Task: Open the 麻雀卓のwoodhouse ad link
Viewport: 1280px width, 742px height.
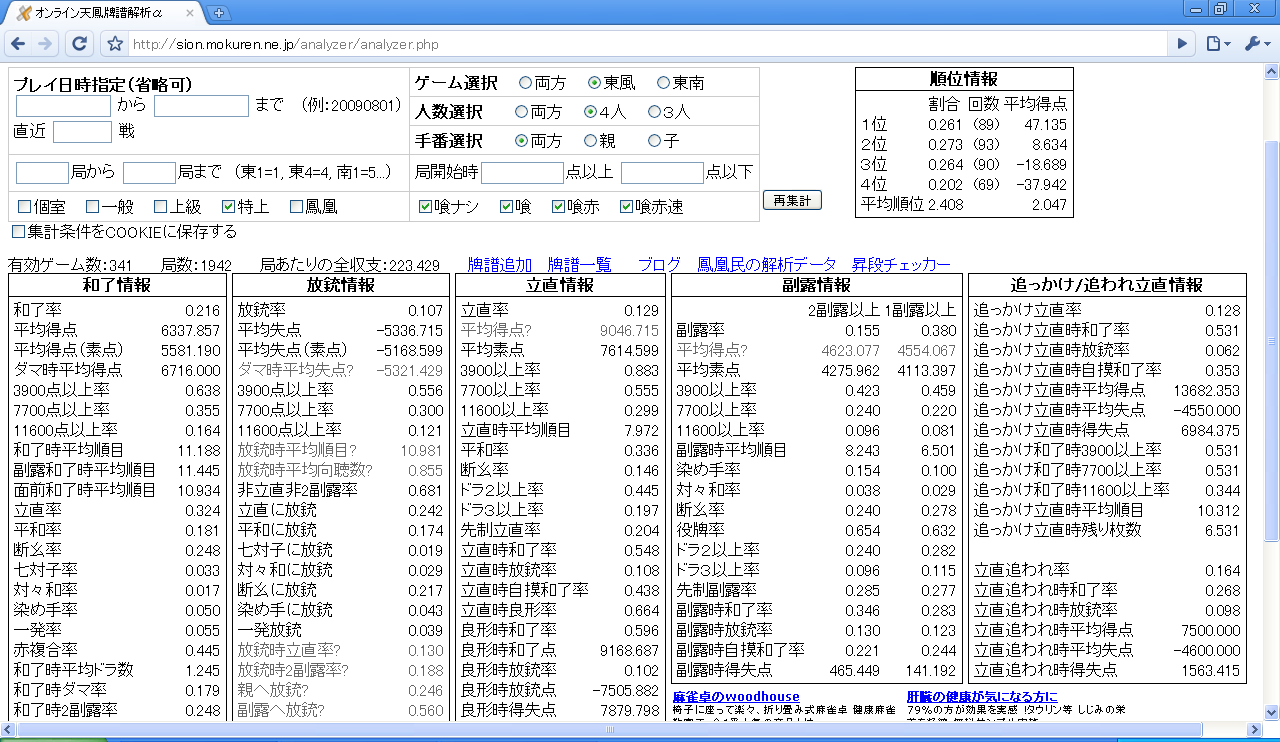Action: click(x=736, y=696)
